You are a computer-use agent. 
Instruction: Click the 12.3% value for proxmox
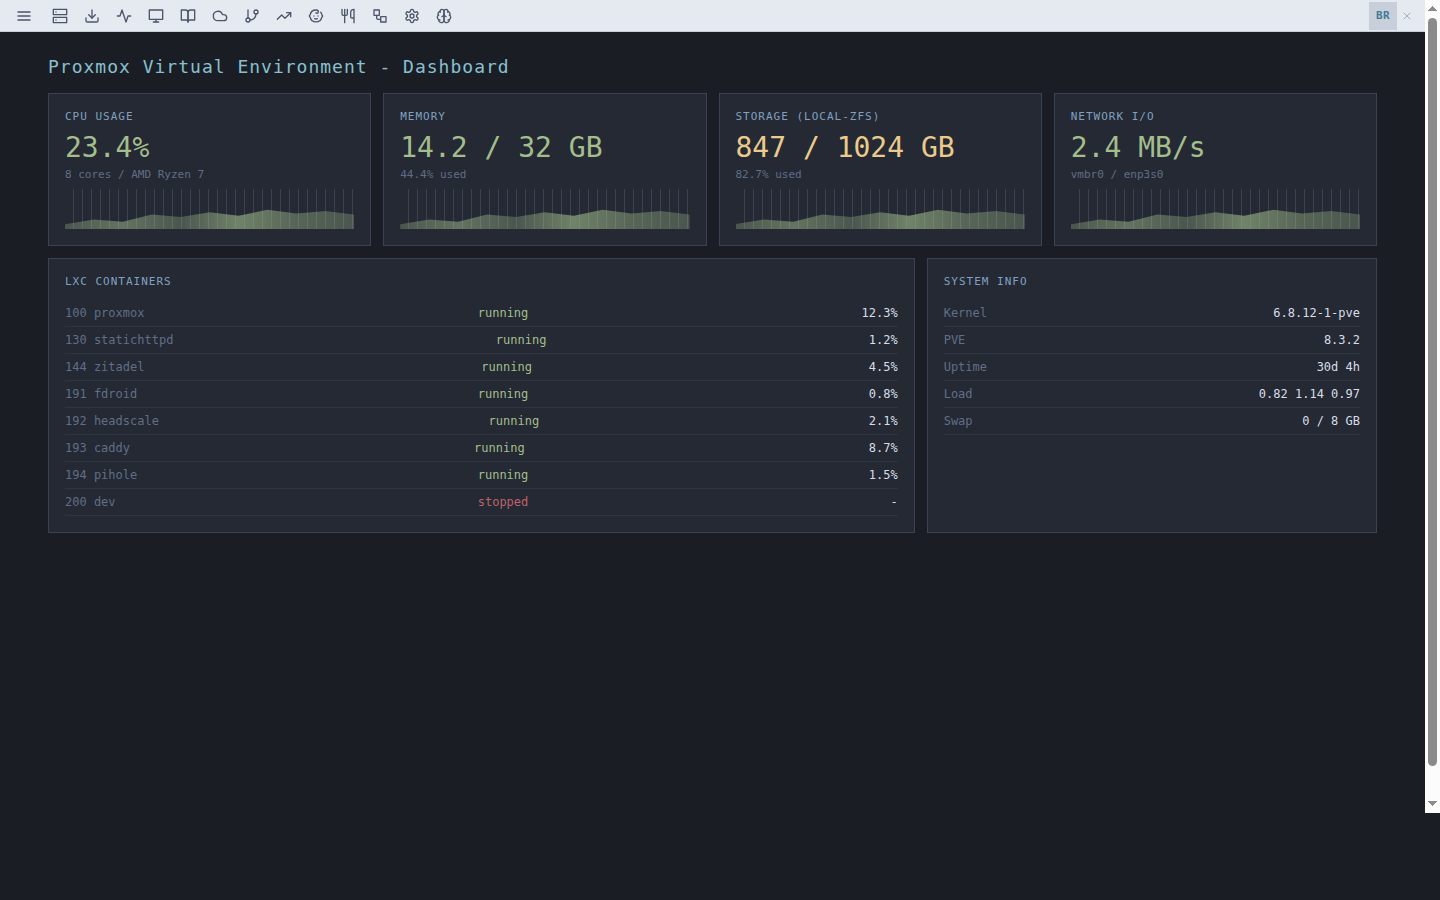coord(880,313)
